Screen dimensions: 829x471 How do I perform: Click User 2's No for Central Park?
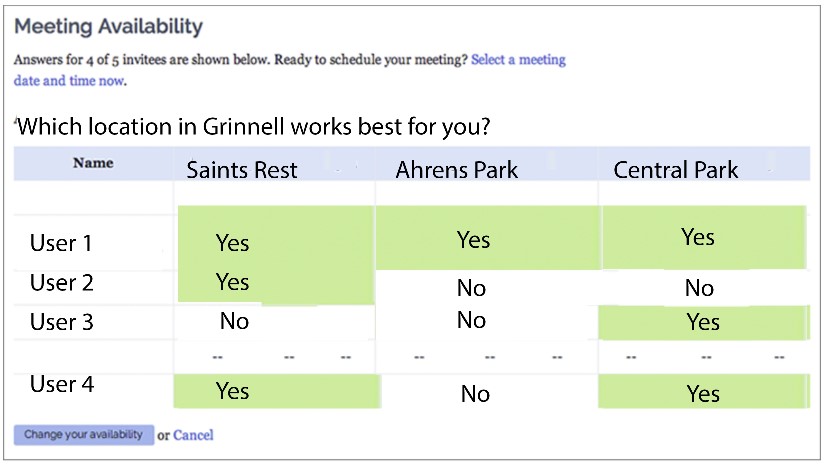tap(699, 288)
